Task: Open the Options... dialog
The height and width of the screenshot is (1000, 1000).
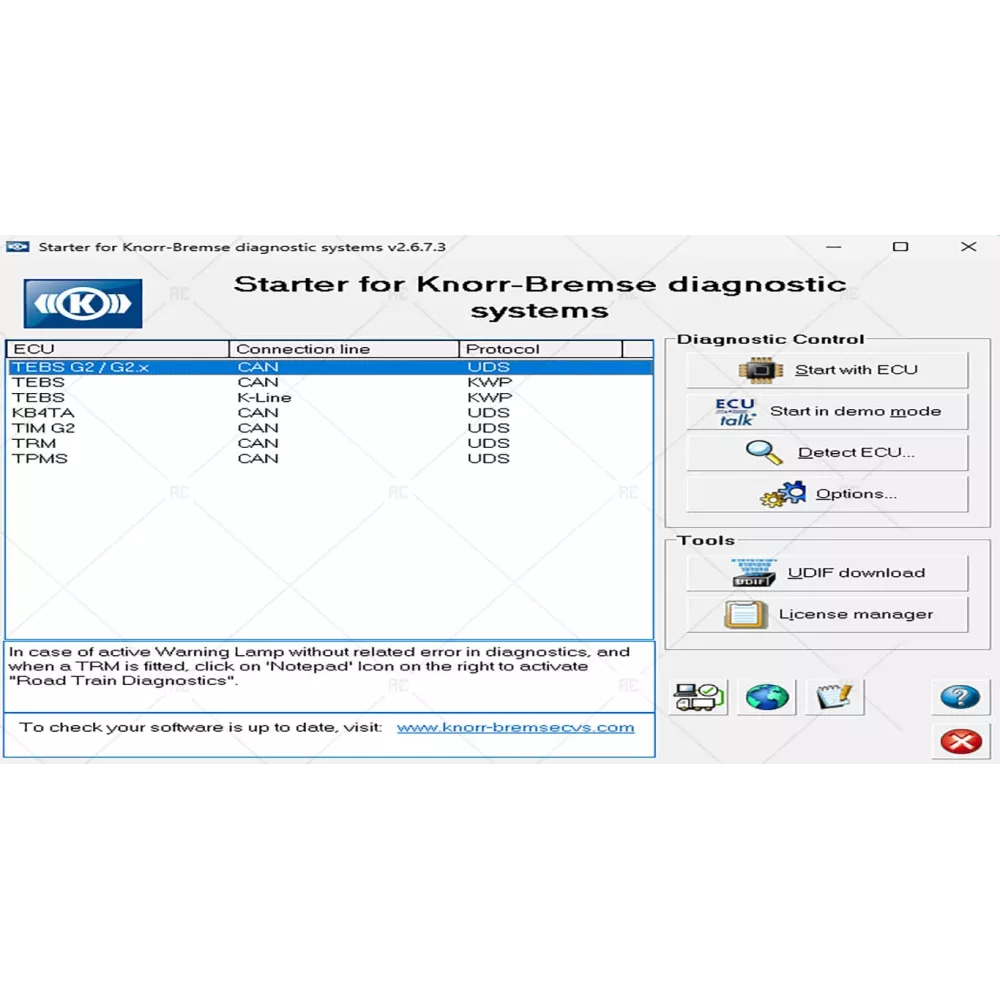Action: click(827, 494)
